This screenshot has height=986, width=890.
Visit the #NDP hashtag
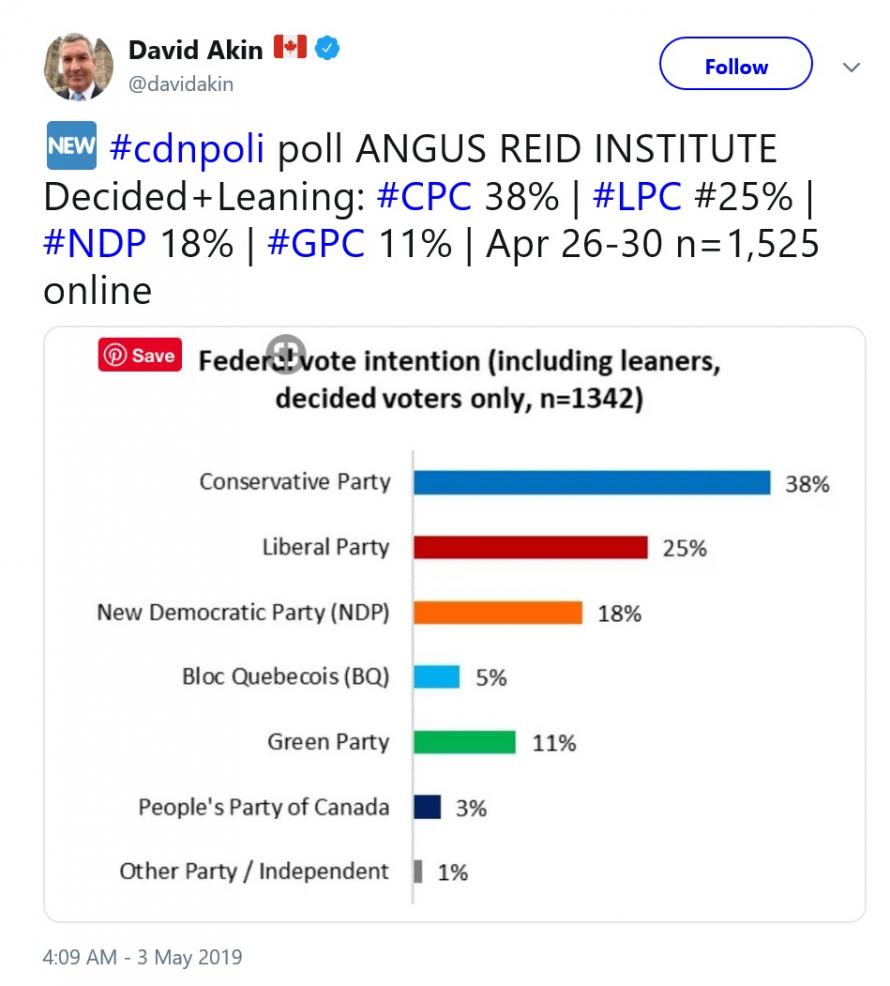[96, 243]
